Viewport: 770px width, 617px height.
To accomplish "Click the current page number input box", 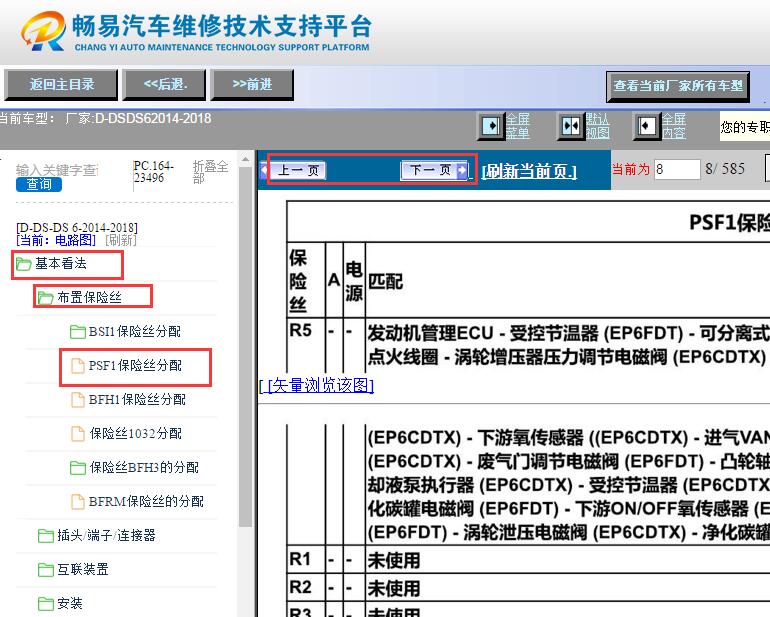I will coord(677,169).
